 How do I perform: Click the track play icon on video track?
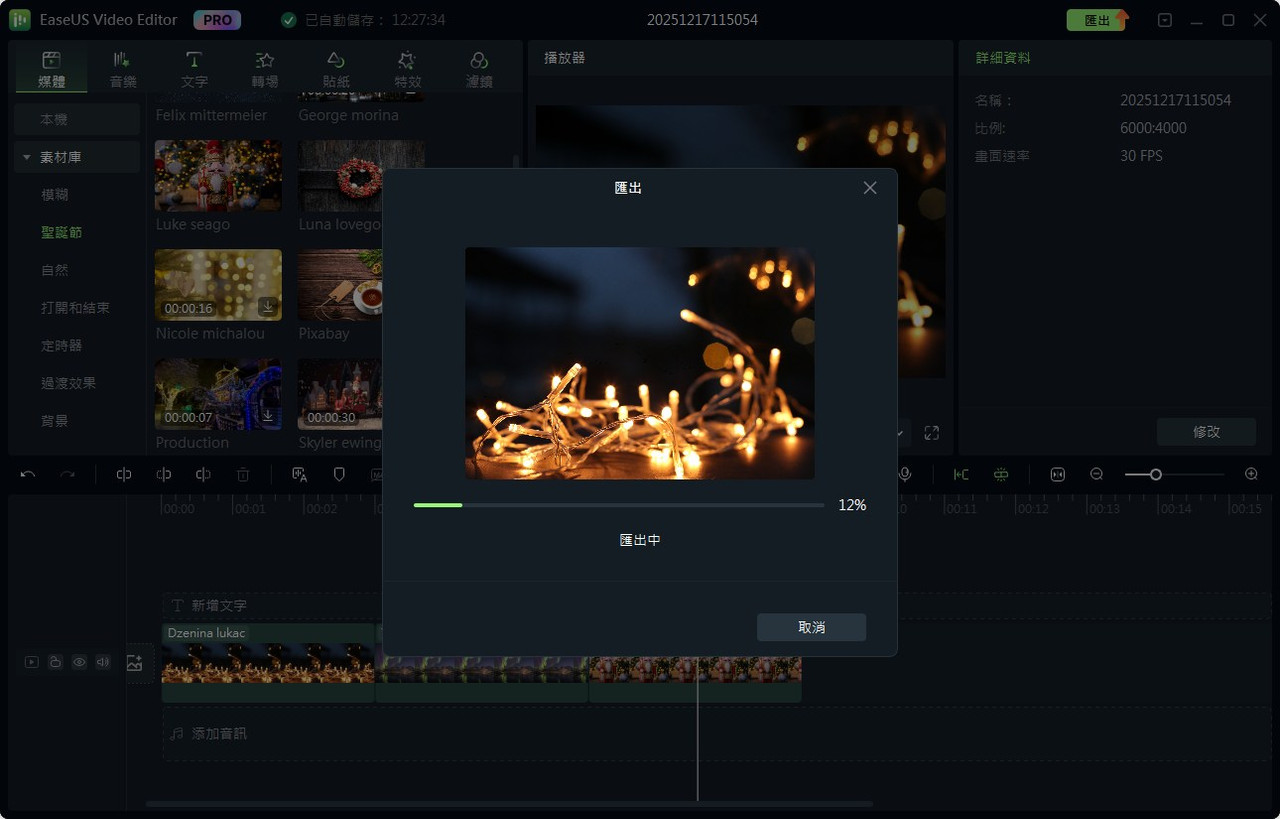point(32,662)
